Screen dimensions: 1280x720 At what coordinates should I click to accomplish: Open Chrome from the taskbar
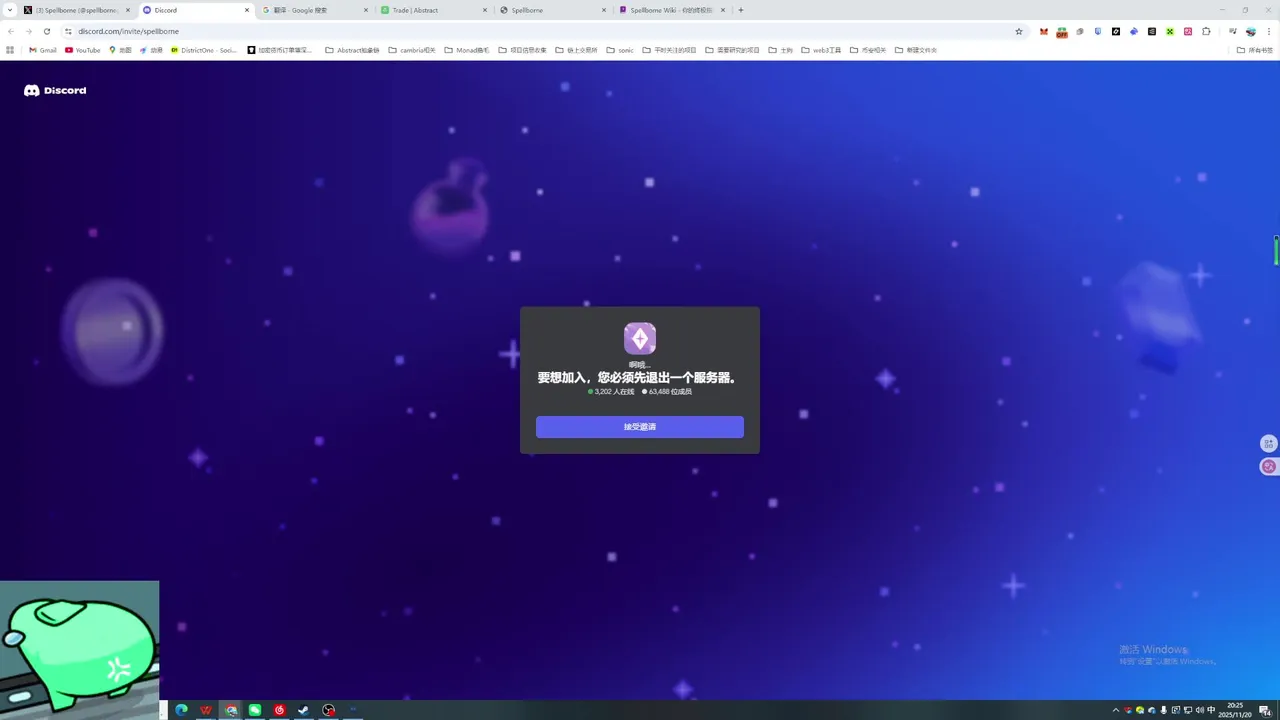[231, 710]
